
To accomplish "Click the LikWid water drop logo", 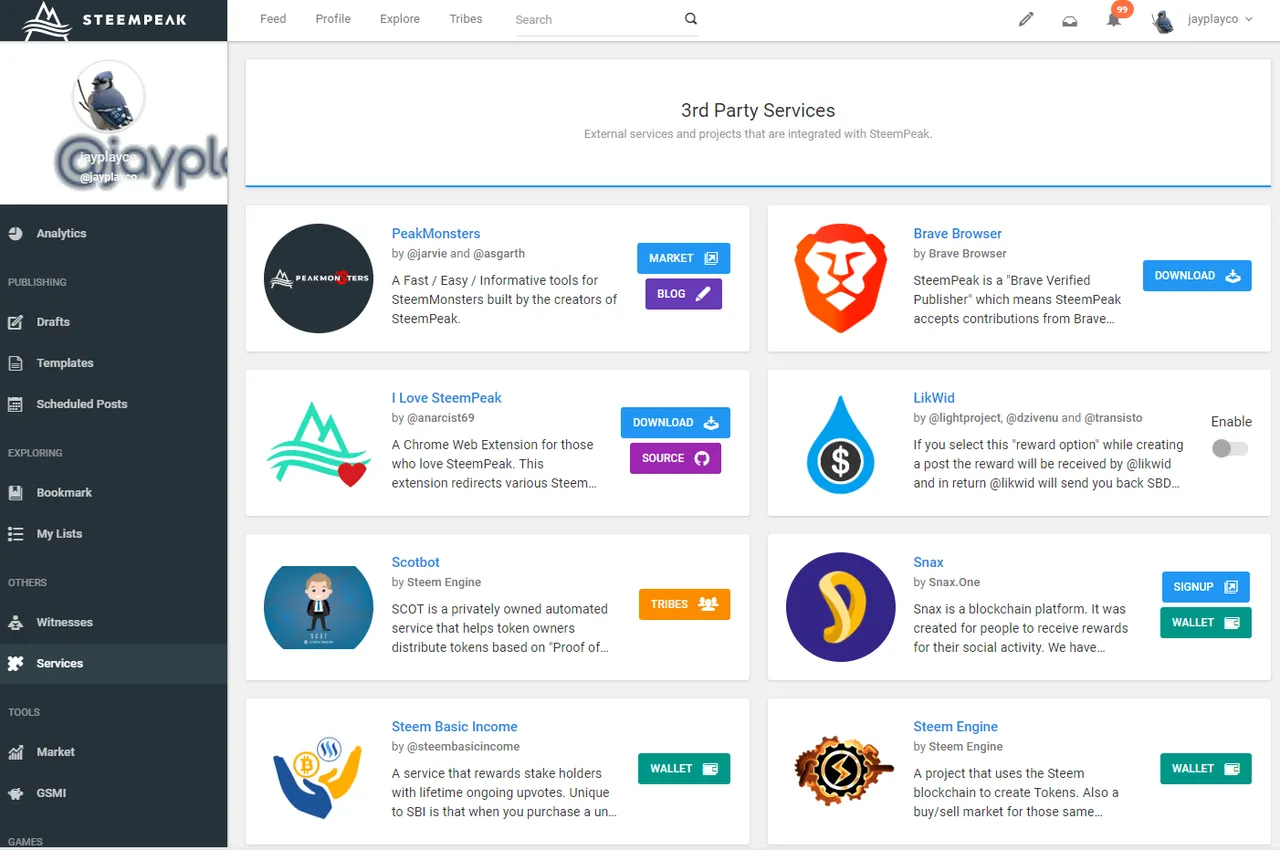I will tap(840, 443).
